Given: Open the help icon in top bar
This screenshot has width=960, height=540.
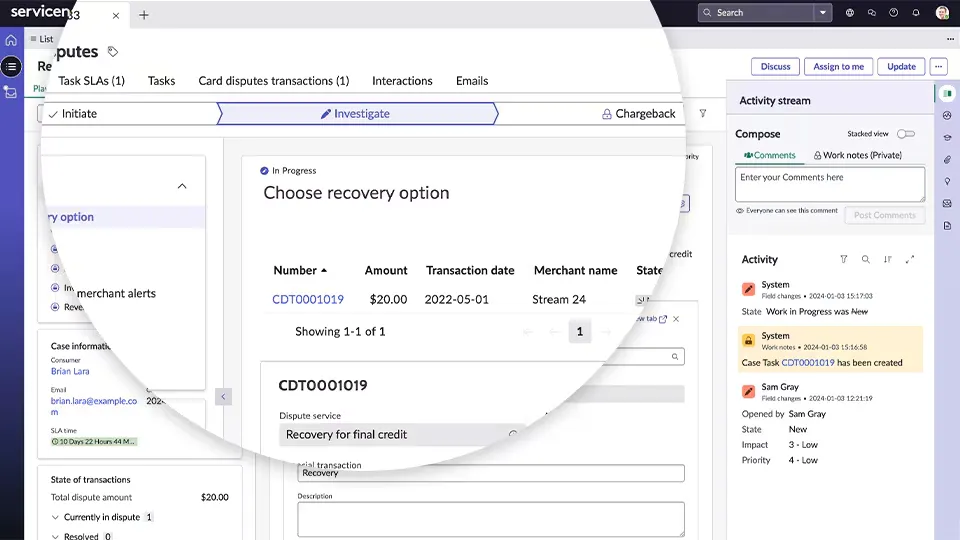Looking at the screenshot, I should (x=894, y=12).
